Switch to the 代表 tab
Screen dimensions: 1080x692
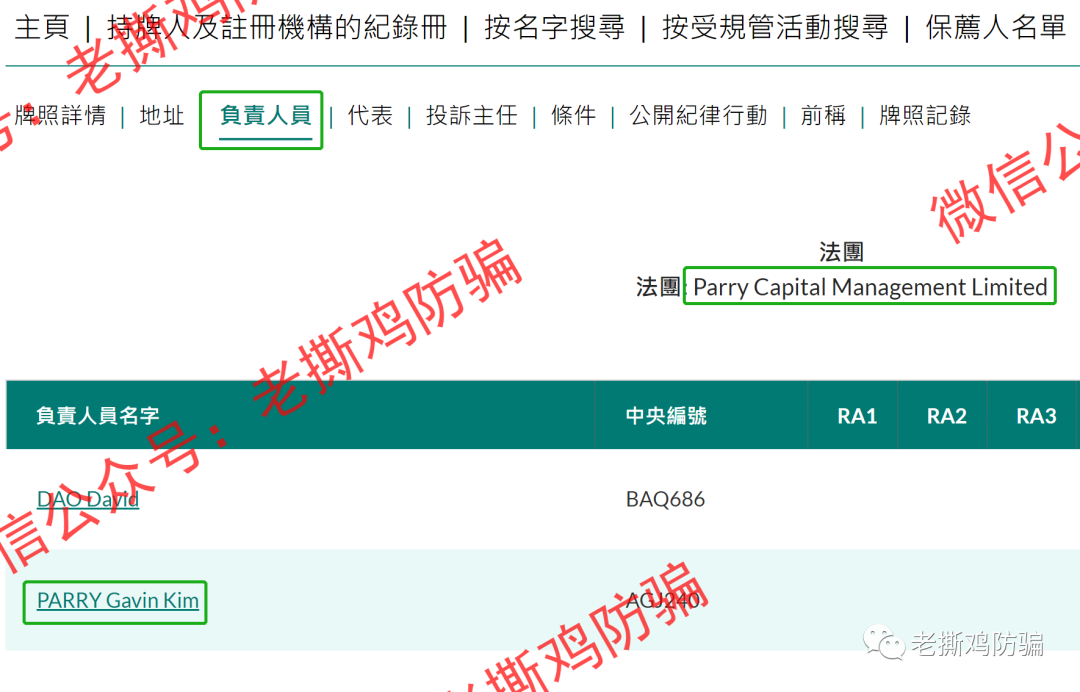click(x=370, y=115)
